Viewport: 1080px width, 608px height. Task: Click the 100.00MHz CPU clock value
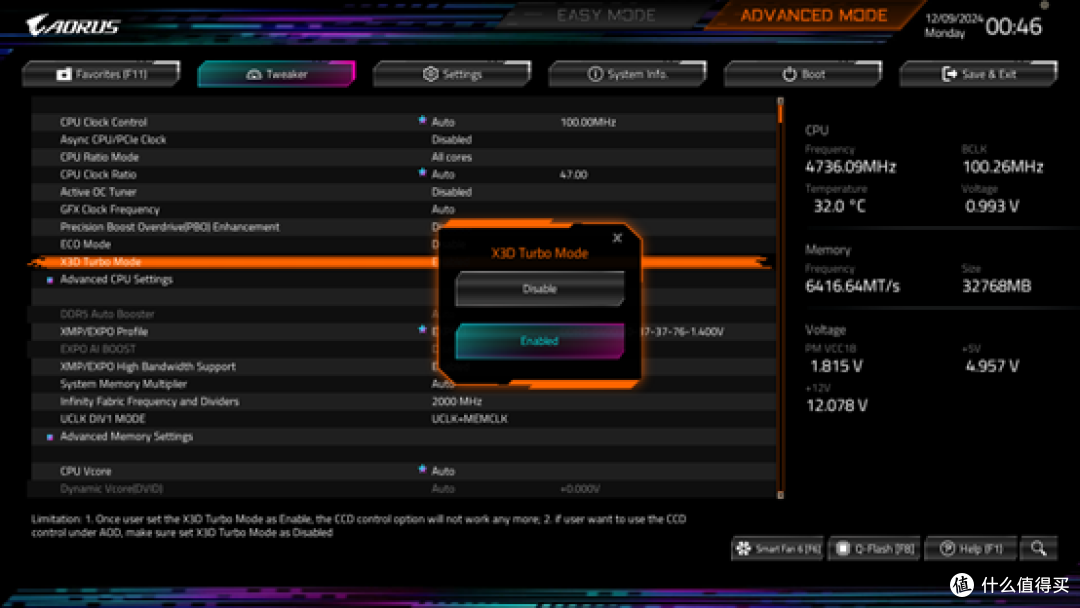pyautogui.click(x=588, y=122)
